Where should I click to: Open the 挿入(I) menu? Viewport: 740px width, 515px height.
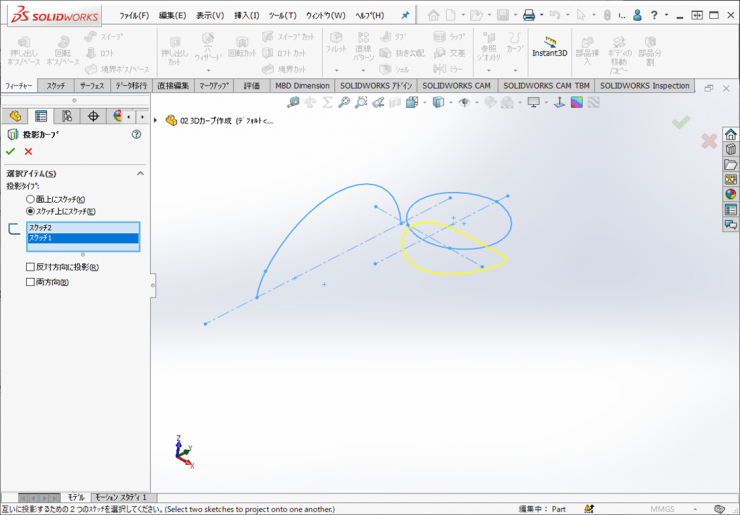point(246,16)
